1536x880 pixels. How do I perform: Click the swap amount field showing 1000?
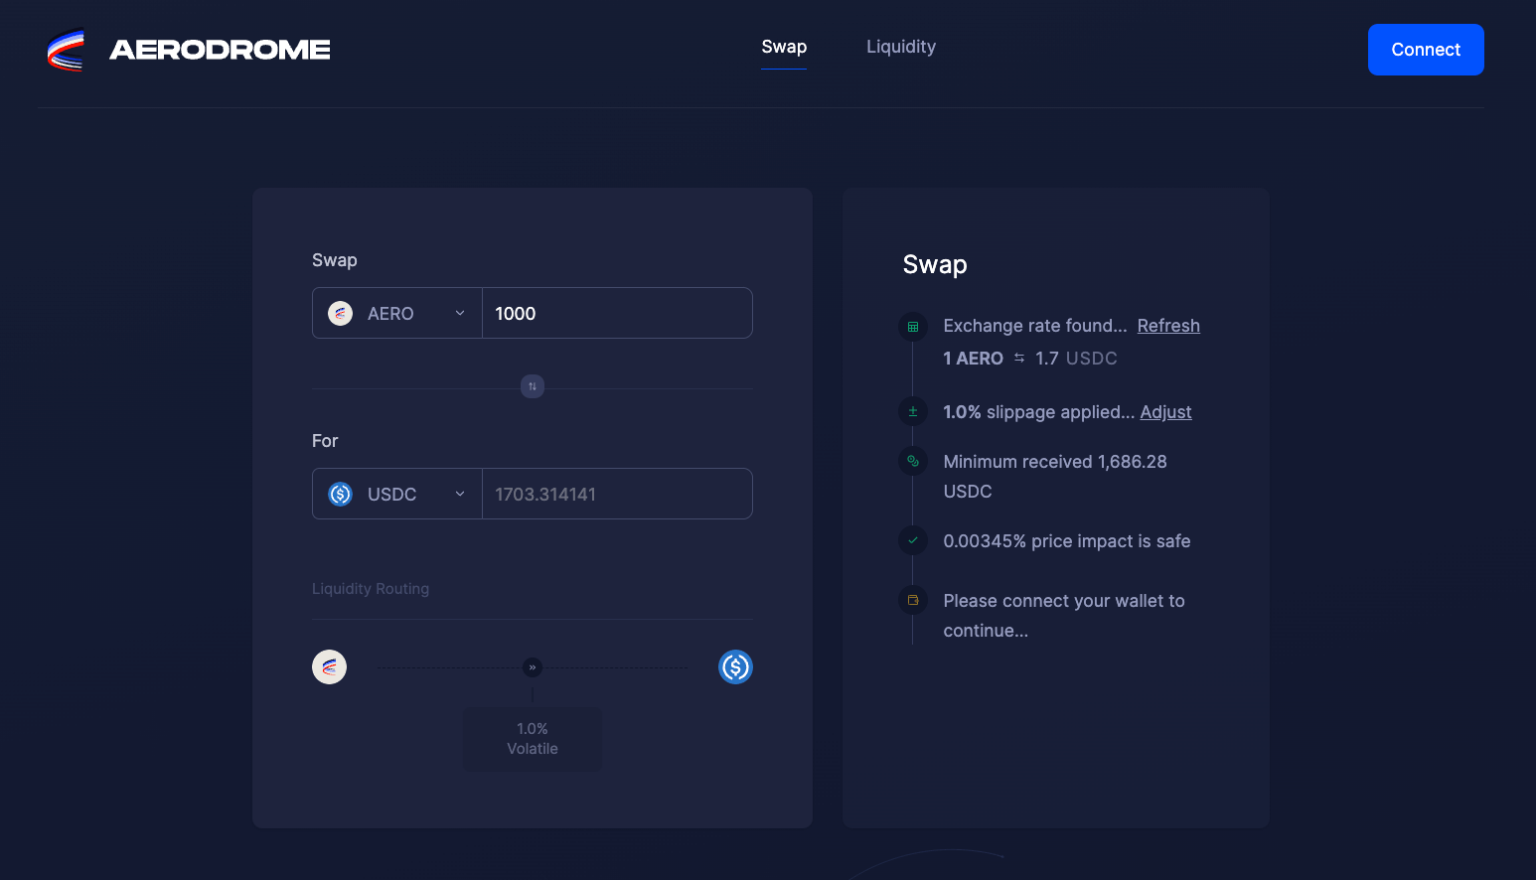click(x=617, y=314)
